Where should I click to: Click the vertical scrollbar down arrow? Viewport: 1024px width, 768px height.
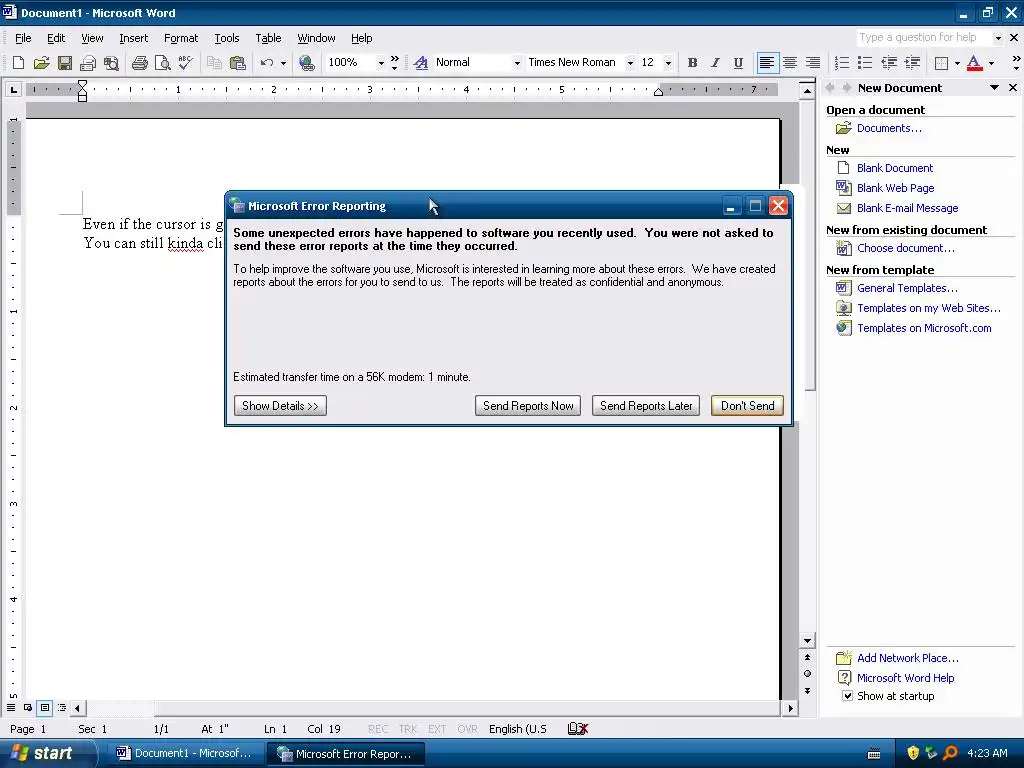[807, 641]
